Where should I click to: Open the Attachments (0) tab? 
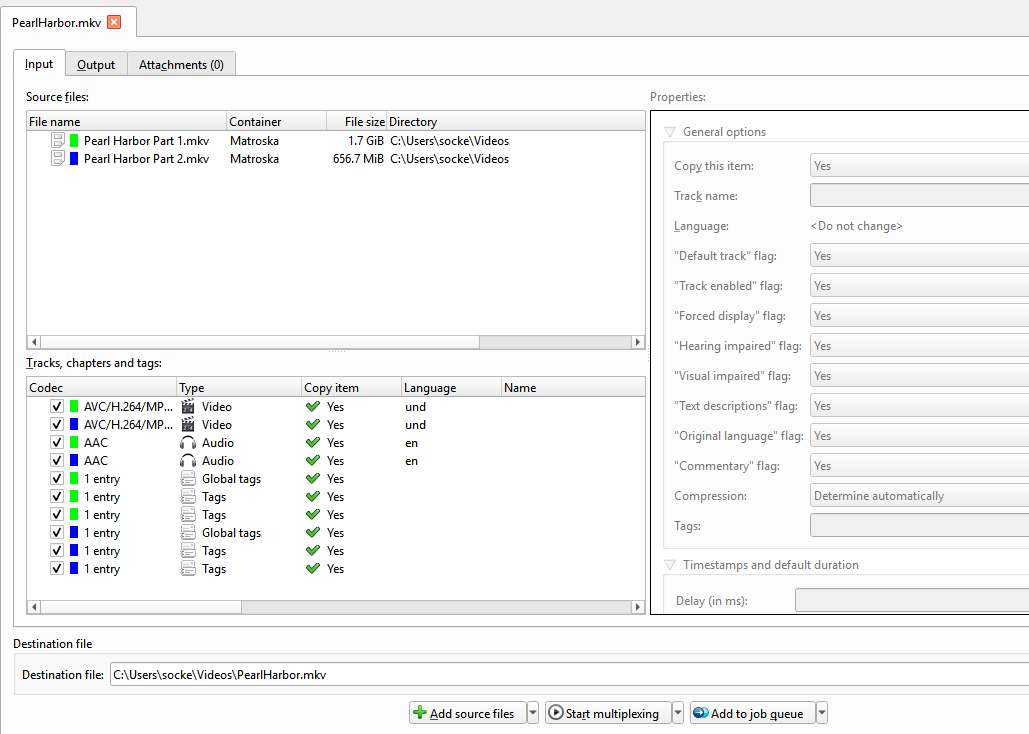pos(181,64)
